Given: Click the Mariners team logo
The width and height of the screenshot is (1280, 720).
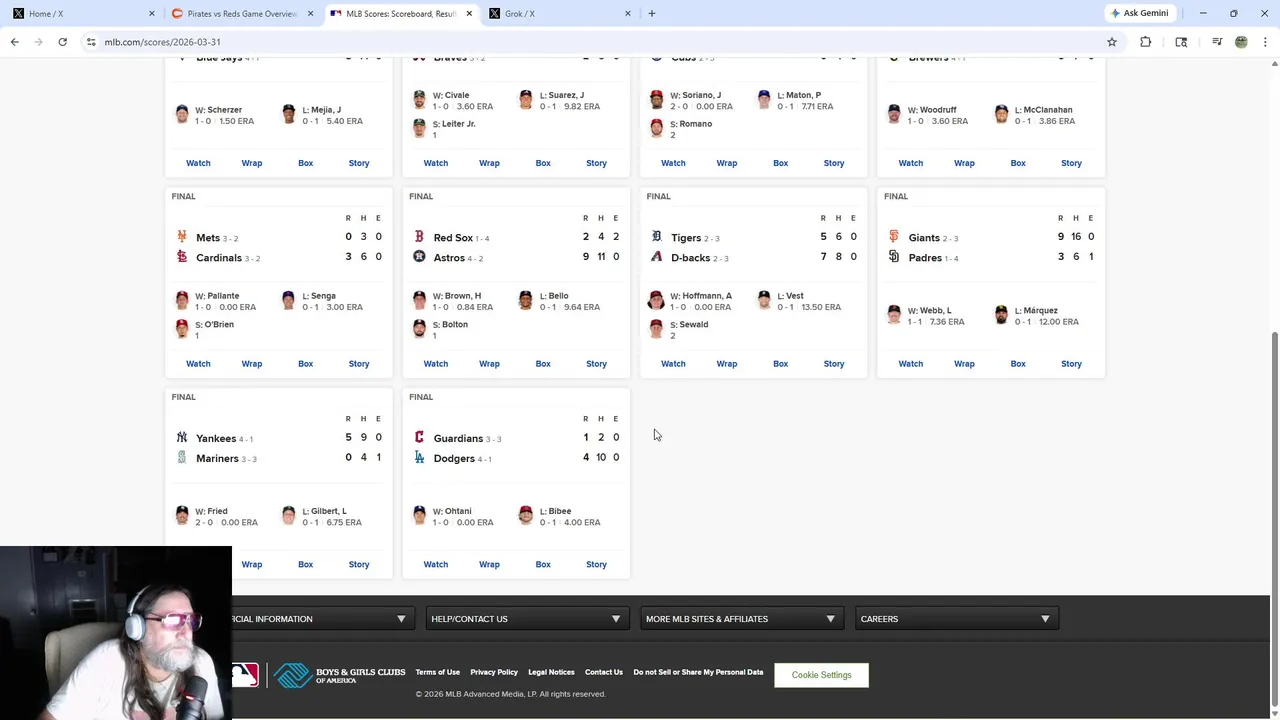Looking at the screenshot, I should [182, 457].
